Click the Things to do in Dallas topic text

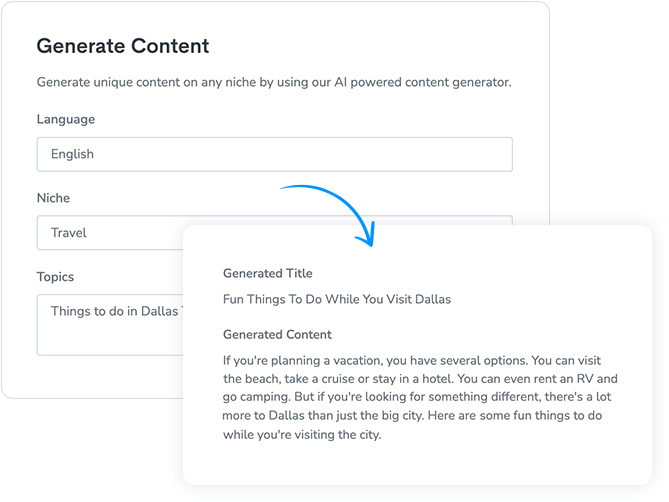[x=116, y=311]
